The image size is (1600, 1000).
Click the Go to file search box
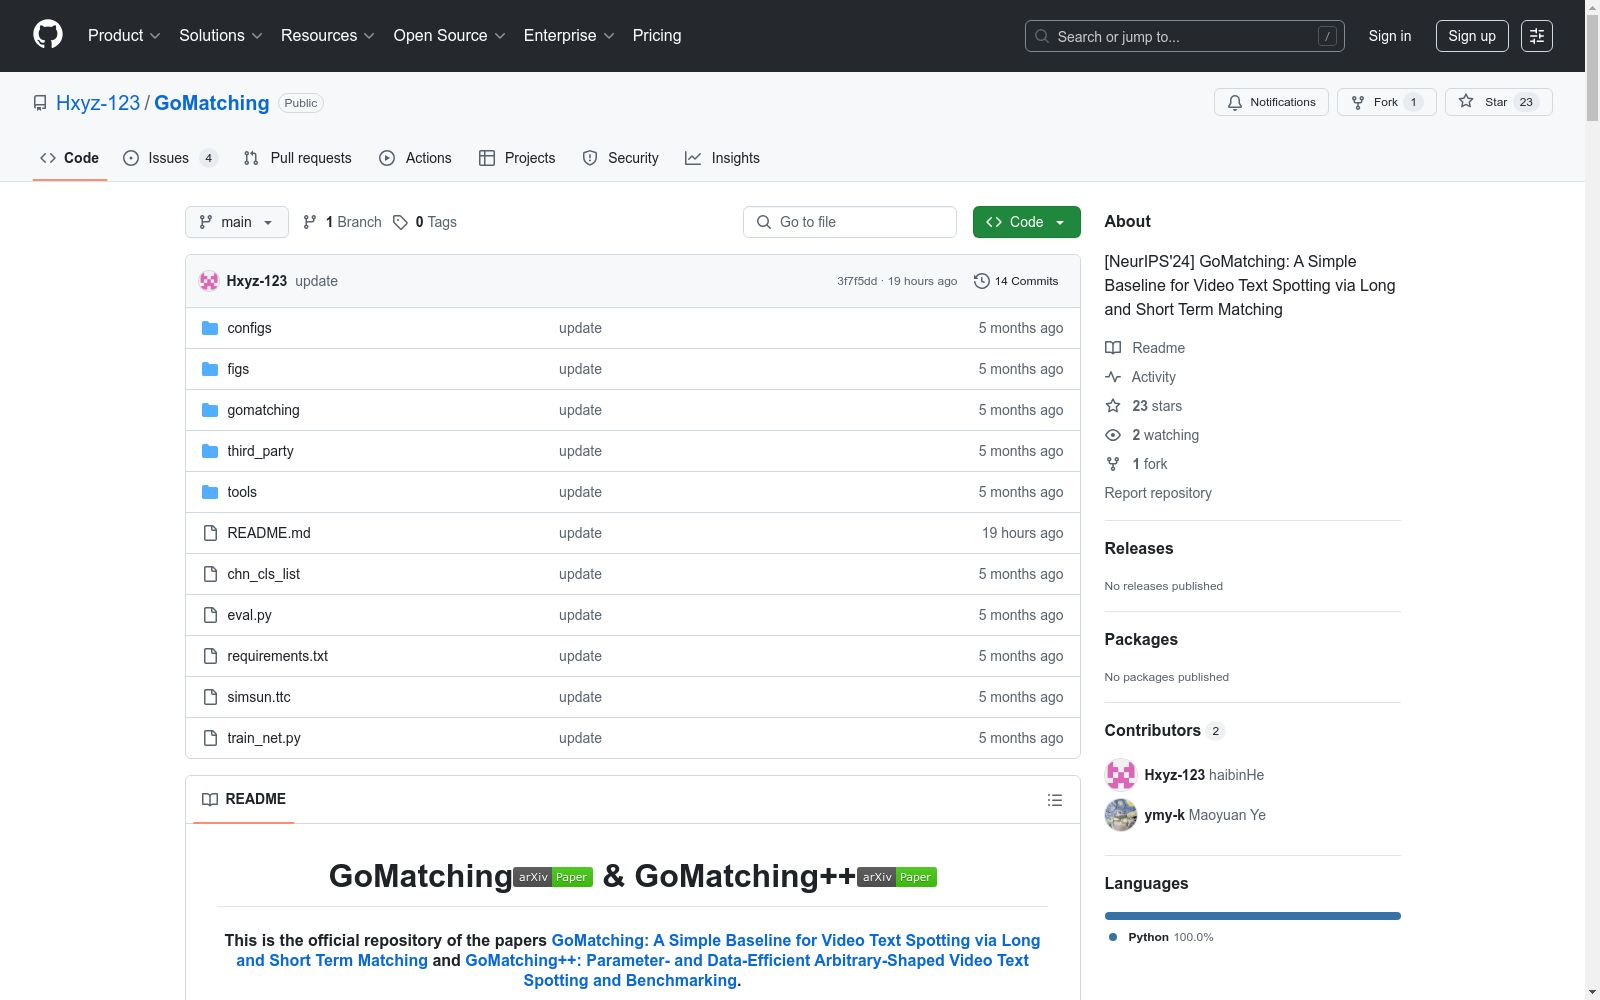(850, 222)
